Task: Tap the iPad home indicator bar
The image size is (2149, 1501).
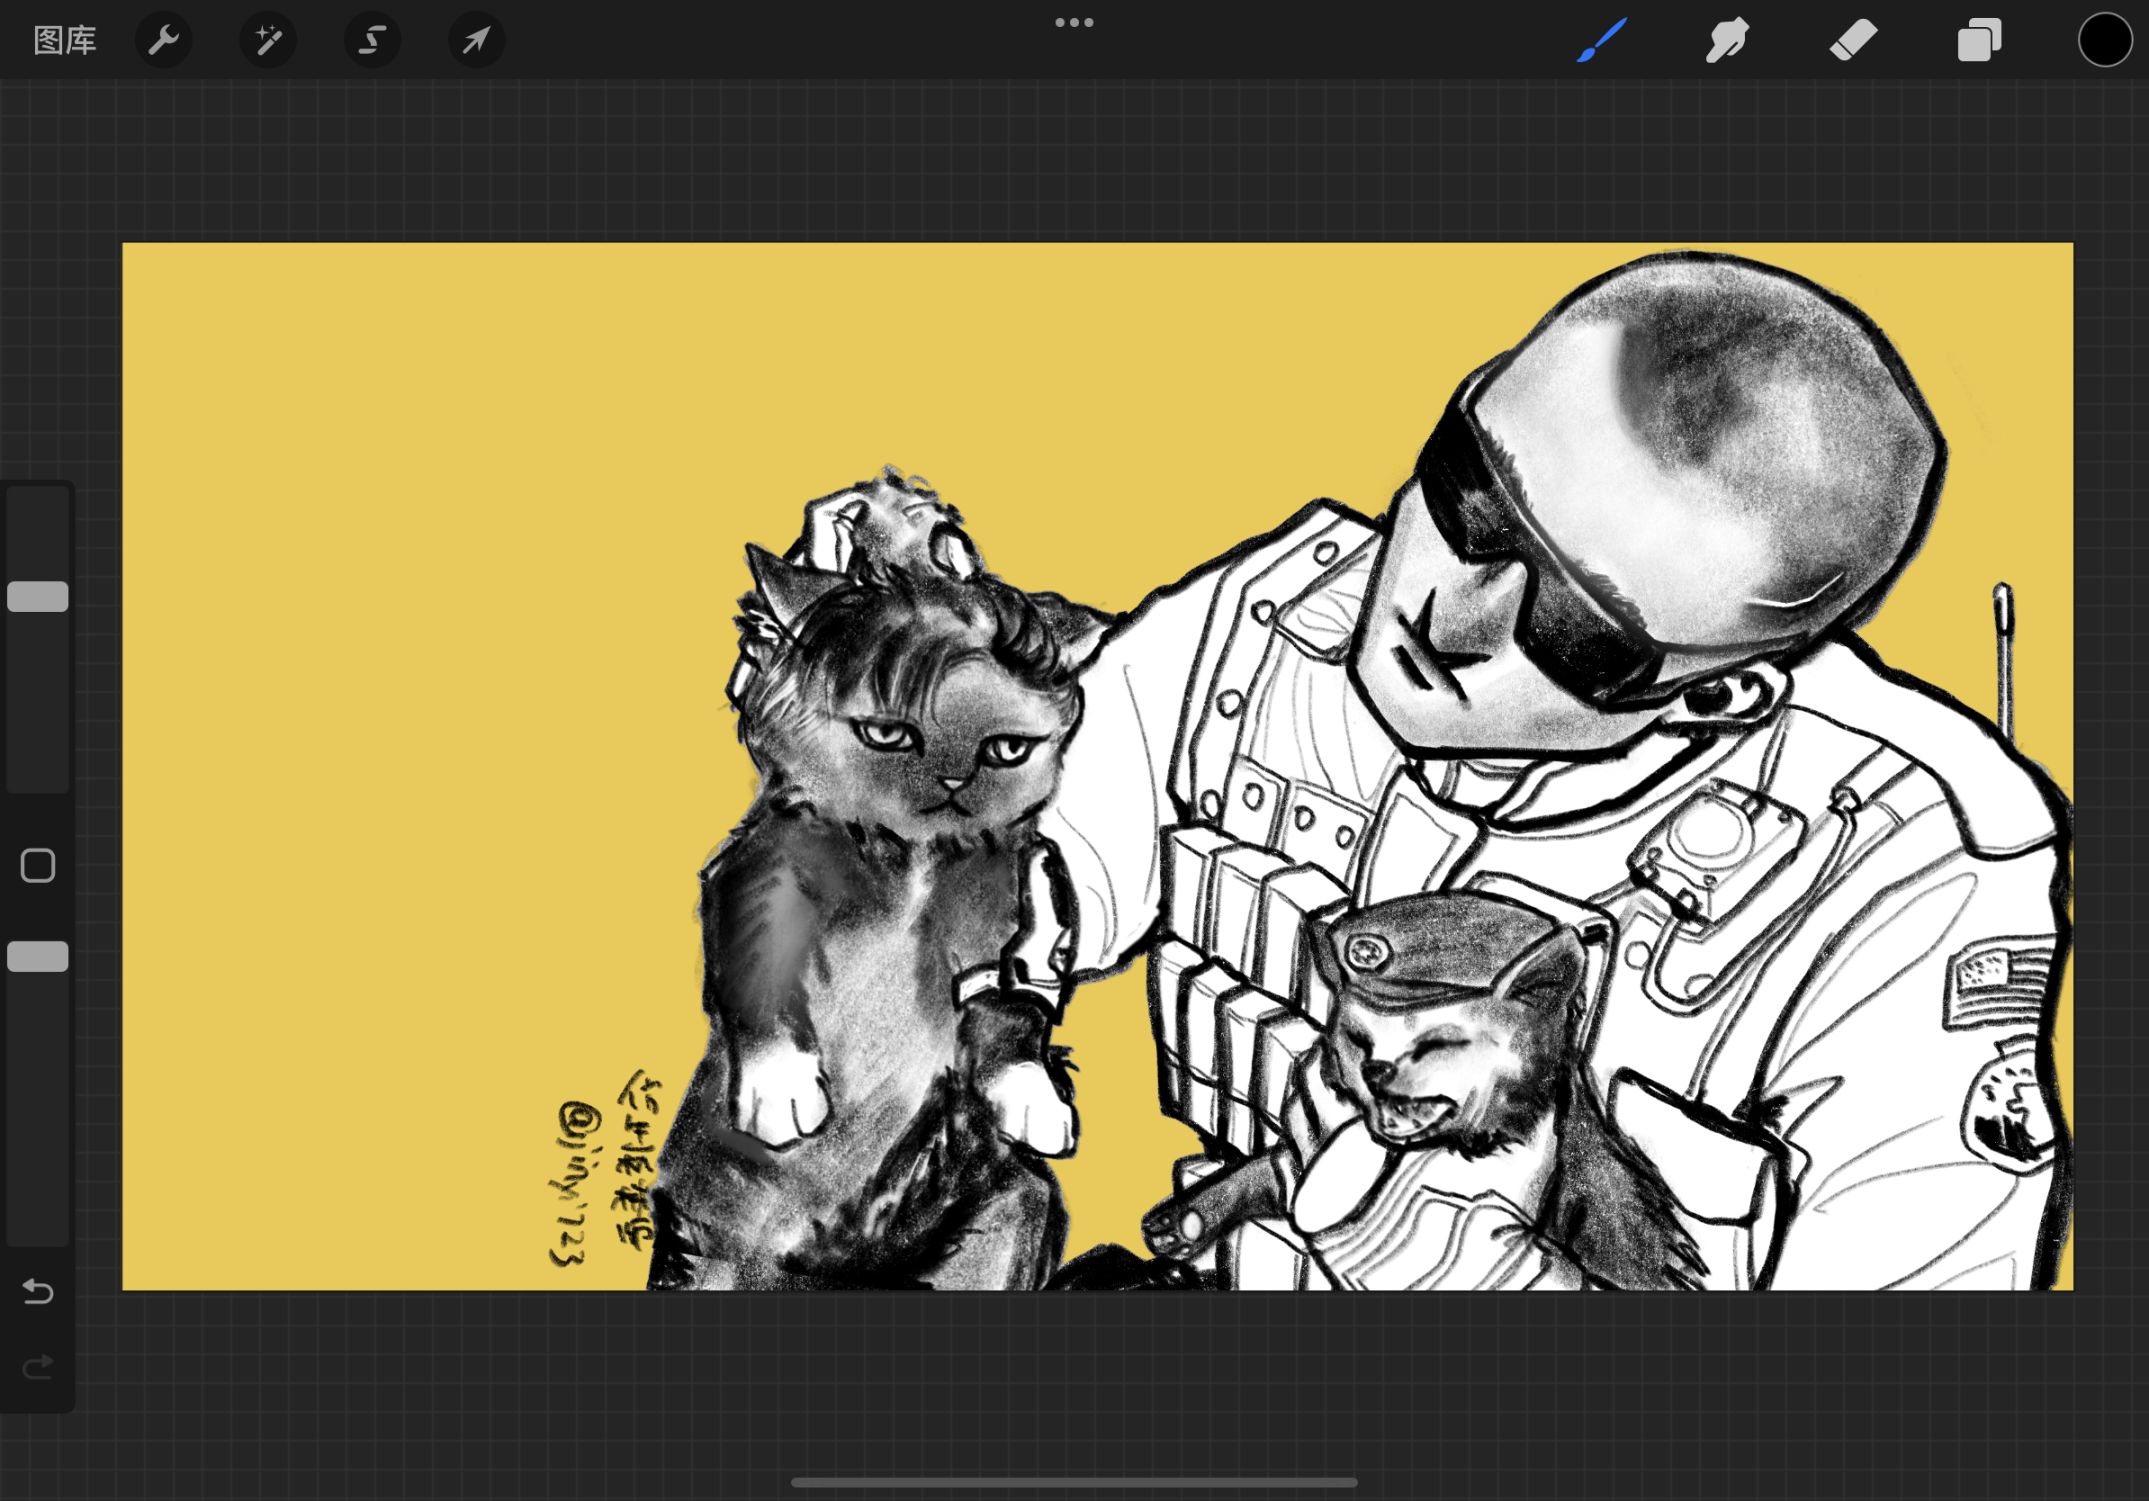Action: point(1074,1482)
